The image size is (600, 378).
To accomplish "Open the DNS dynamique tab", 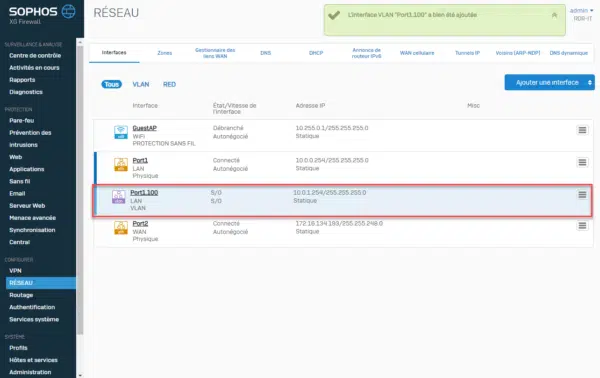I will click(x=569, y=53).
